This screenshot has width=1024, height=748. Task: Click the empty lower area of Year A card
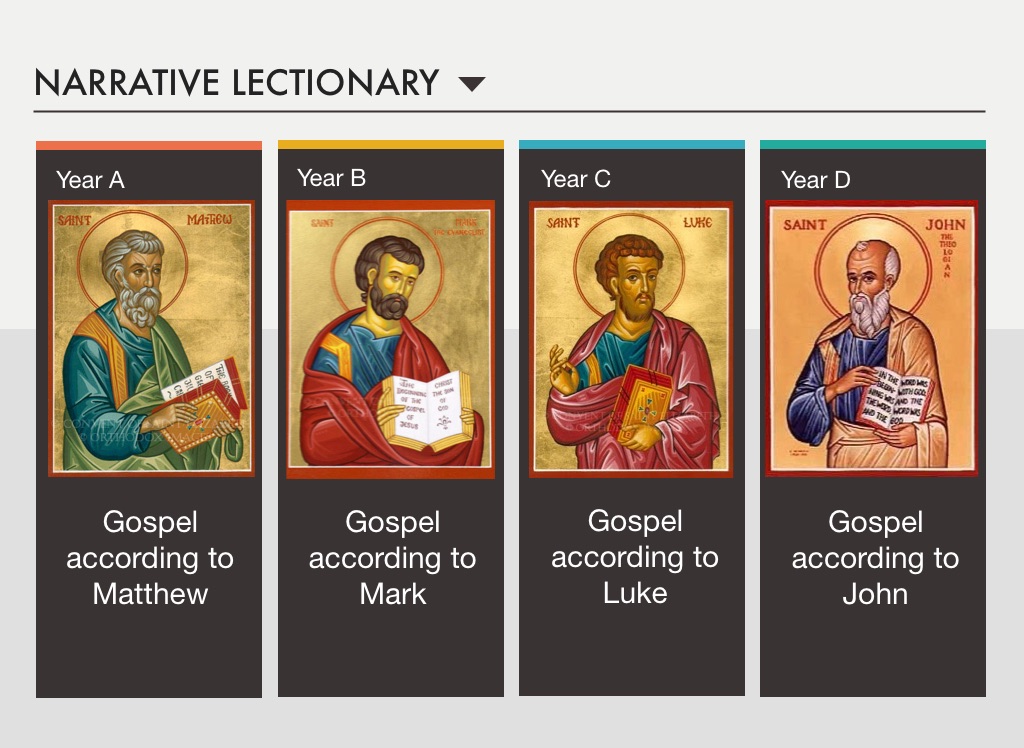(149, 655)
